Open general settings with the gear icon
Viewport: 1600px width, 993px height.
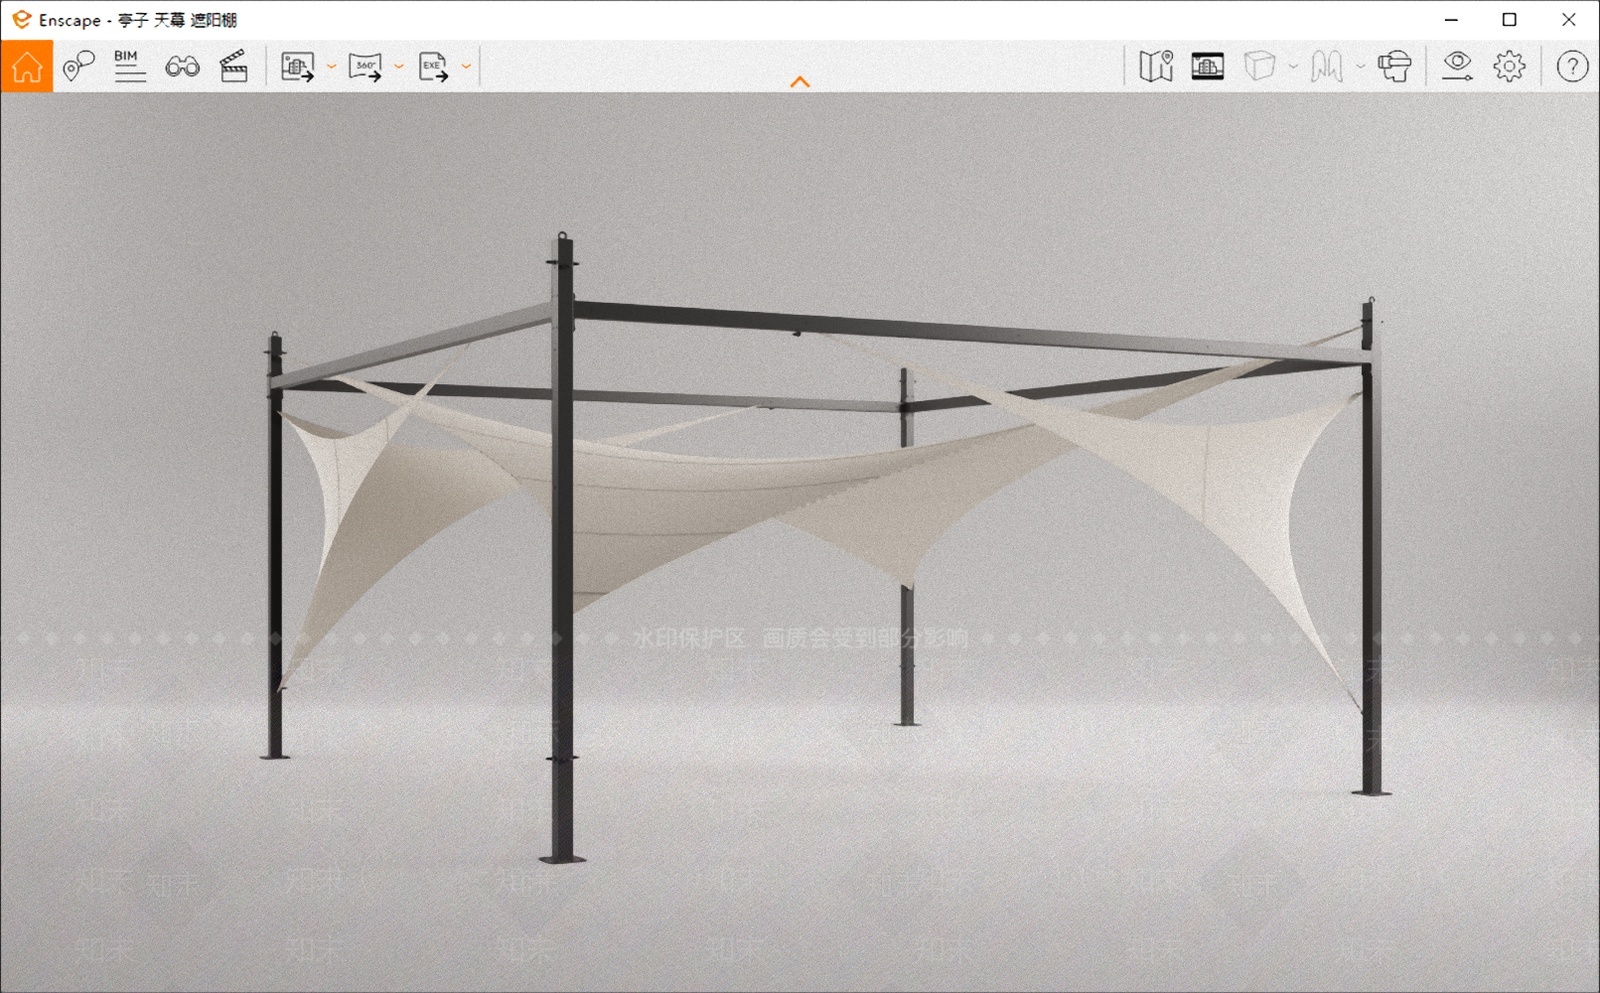tap(1510, 67)
